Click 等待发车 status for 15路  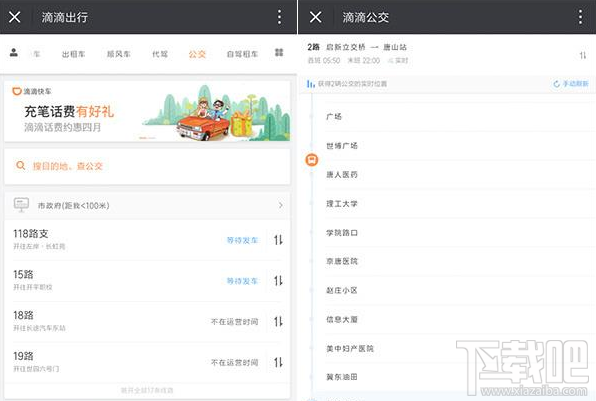242,281
